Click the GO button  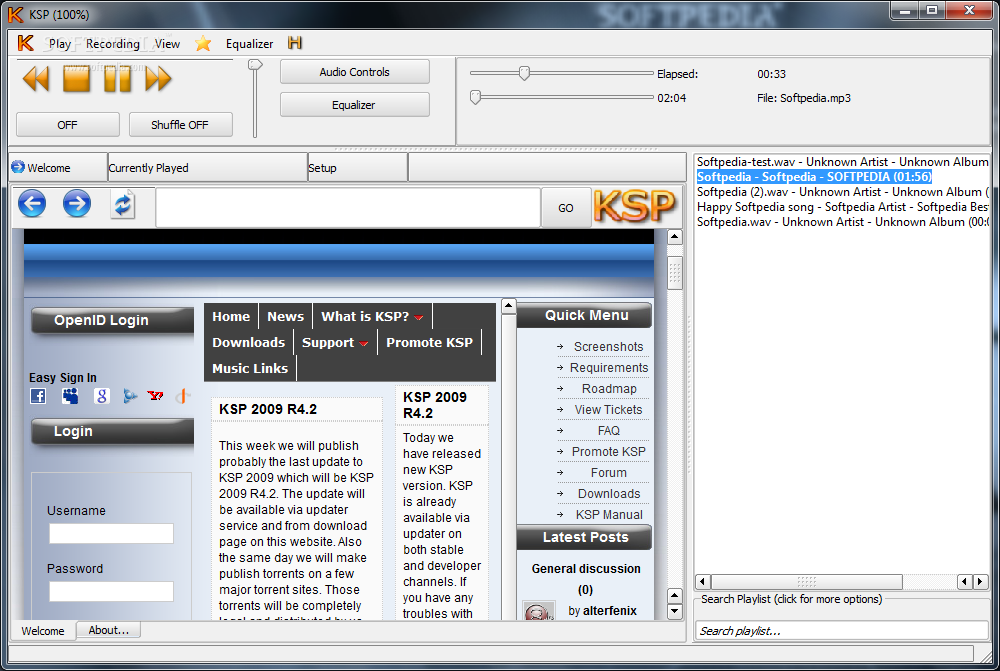(566, 208)
